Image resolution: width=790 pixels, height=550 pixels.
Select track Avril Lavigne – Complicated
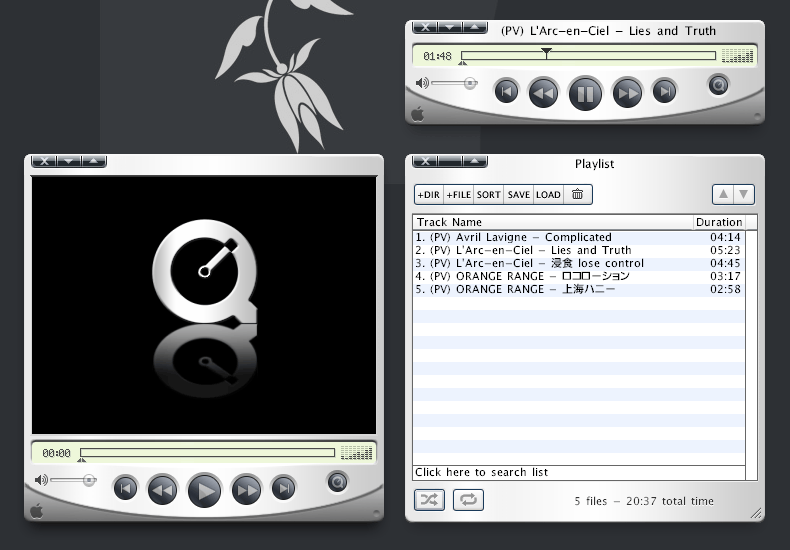click(x=578, y=237)
